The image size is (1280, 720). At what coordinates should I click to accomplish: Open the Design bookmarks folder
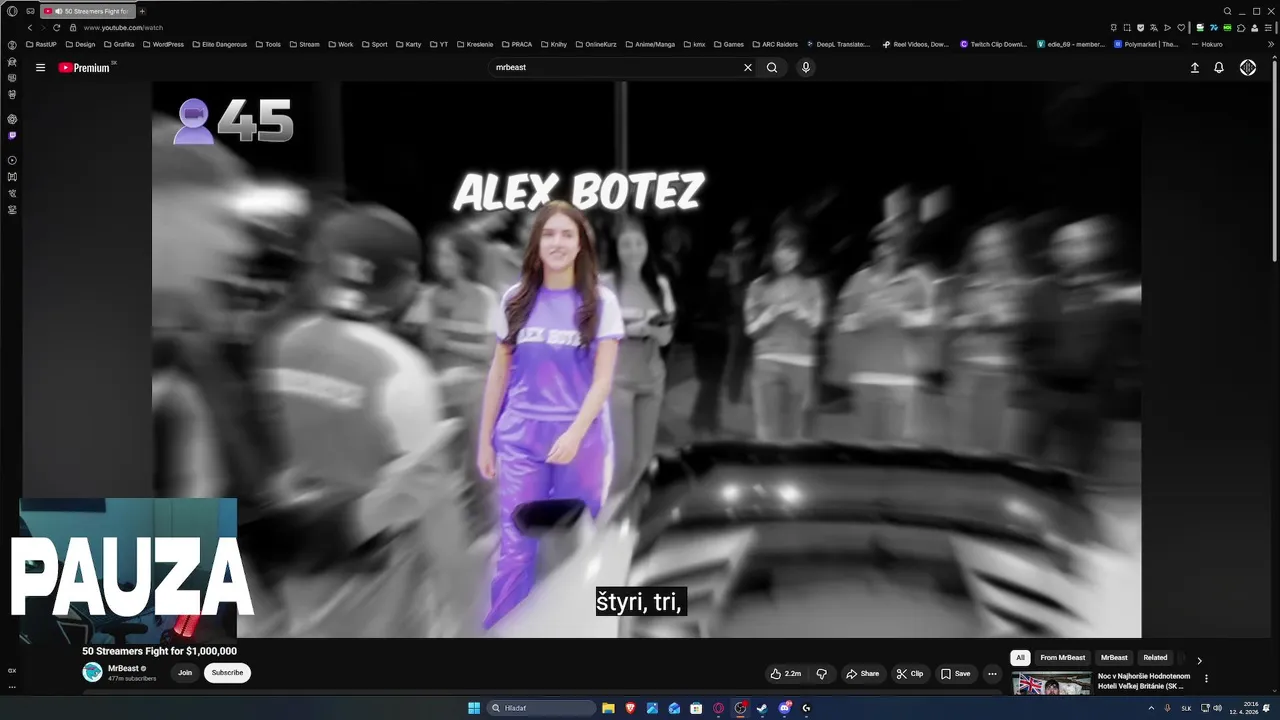[80, 44]
